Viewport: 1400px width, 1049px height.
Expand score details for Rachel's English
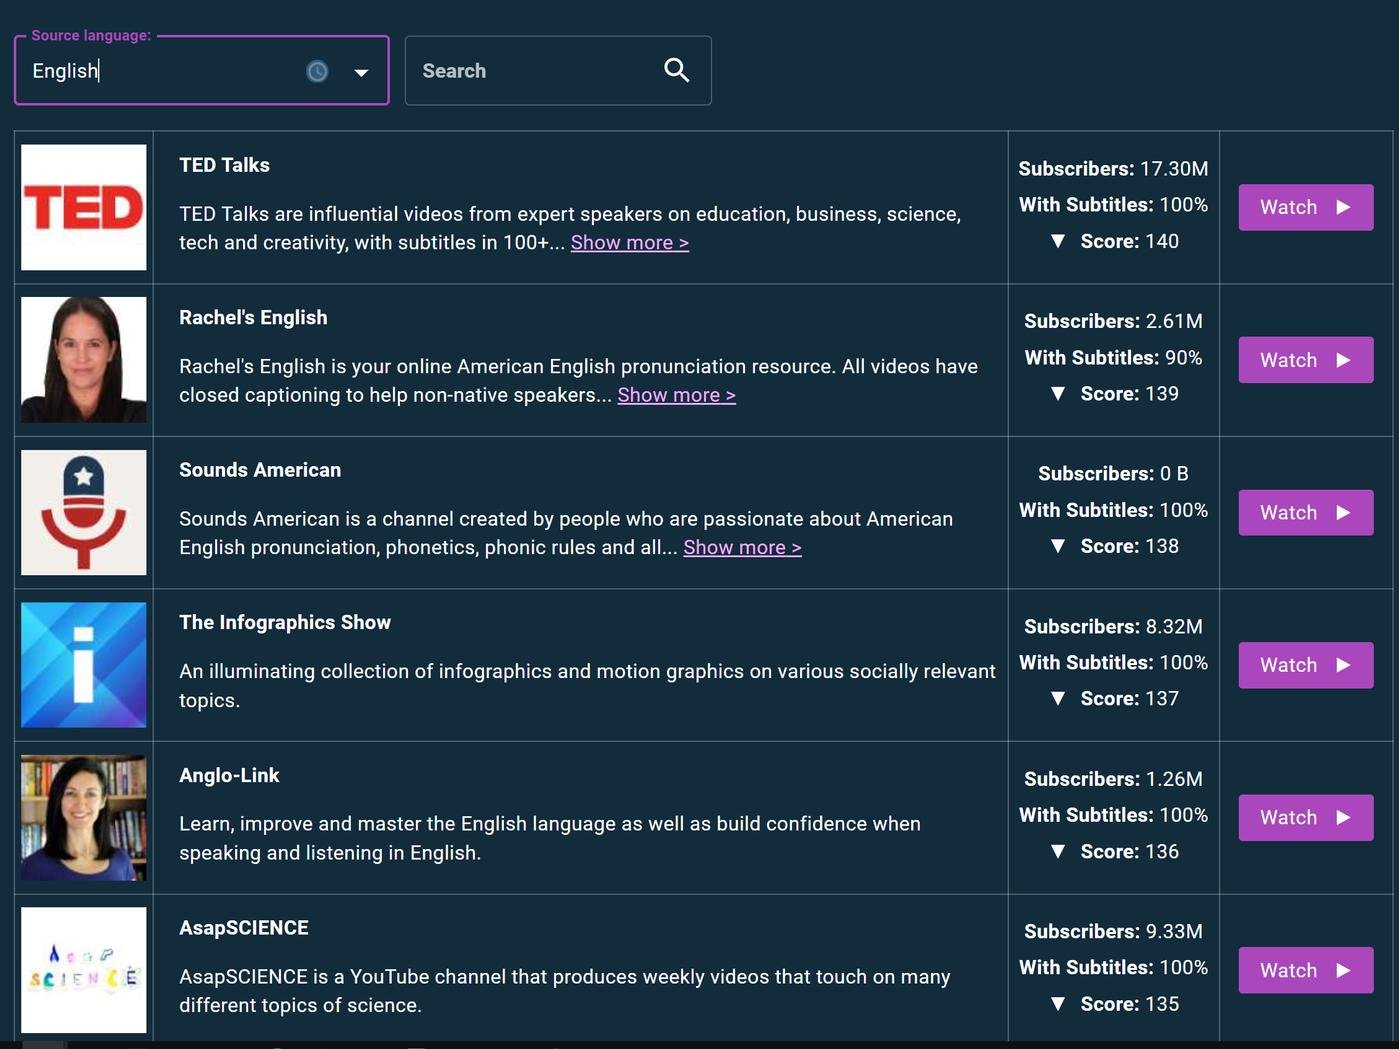pos(1058,394)
